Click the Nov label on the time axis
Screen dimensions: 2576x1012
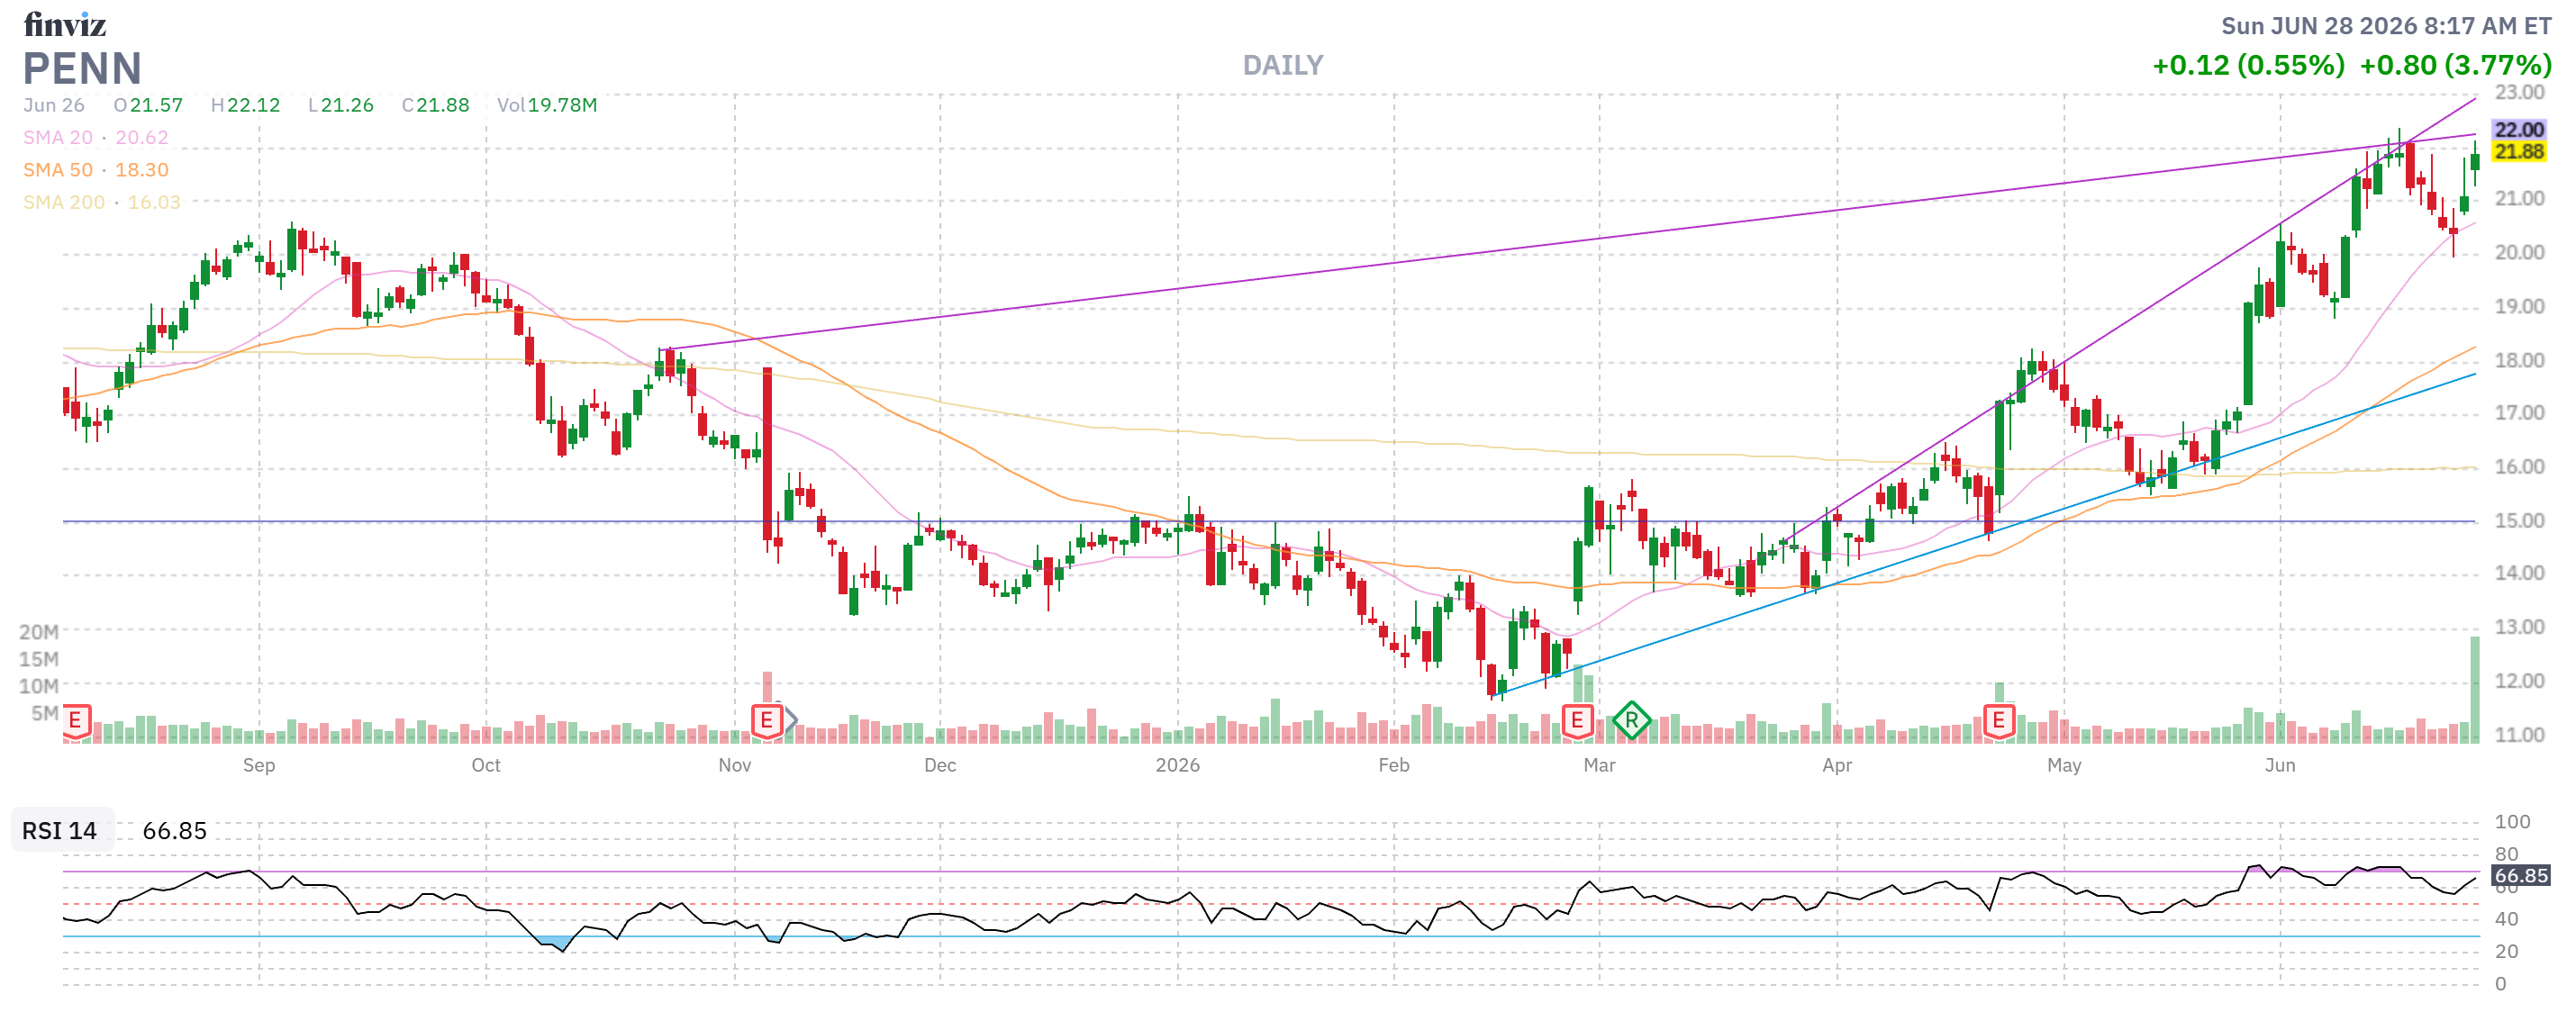pos(735,766)
